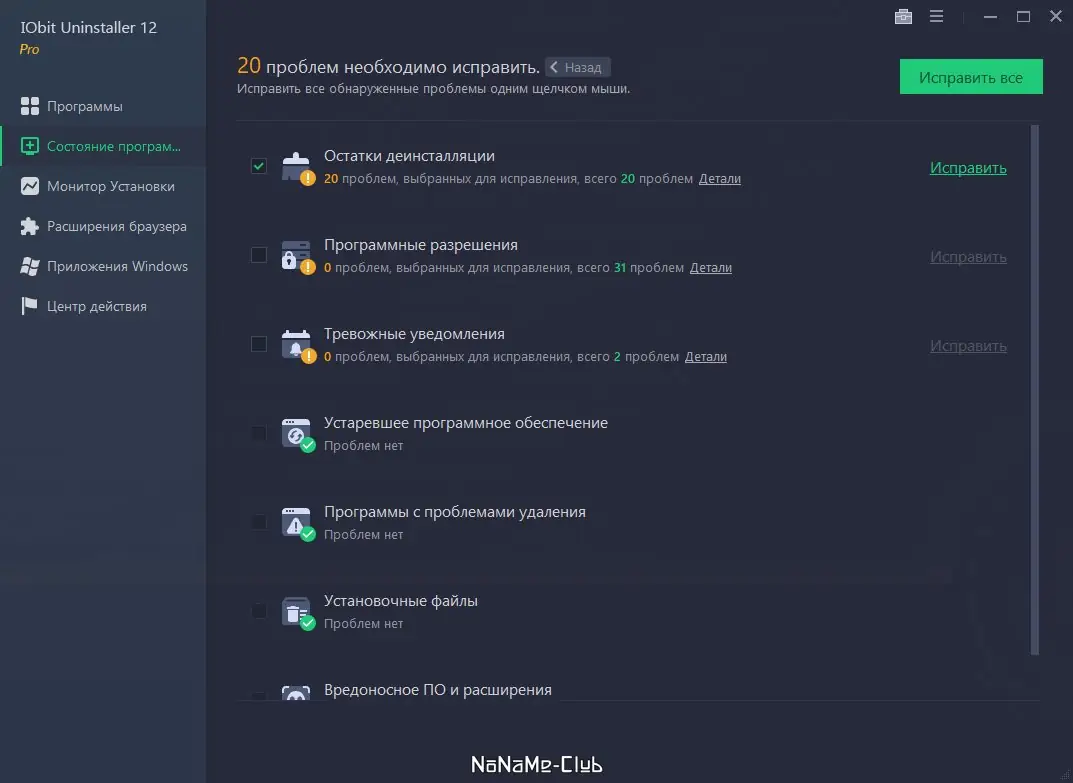Go to Приложения Windows section
The image size is (1073, 783).
103,266
